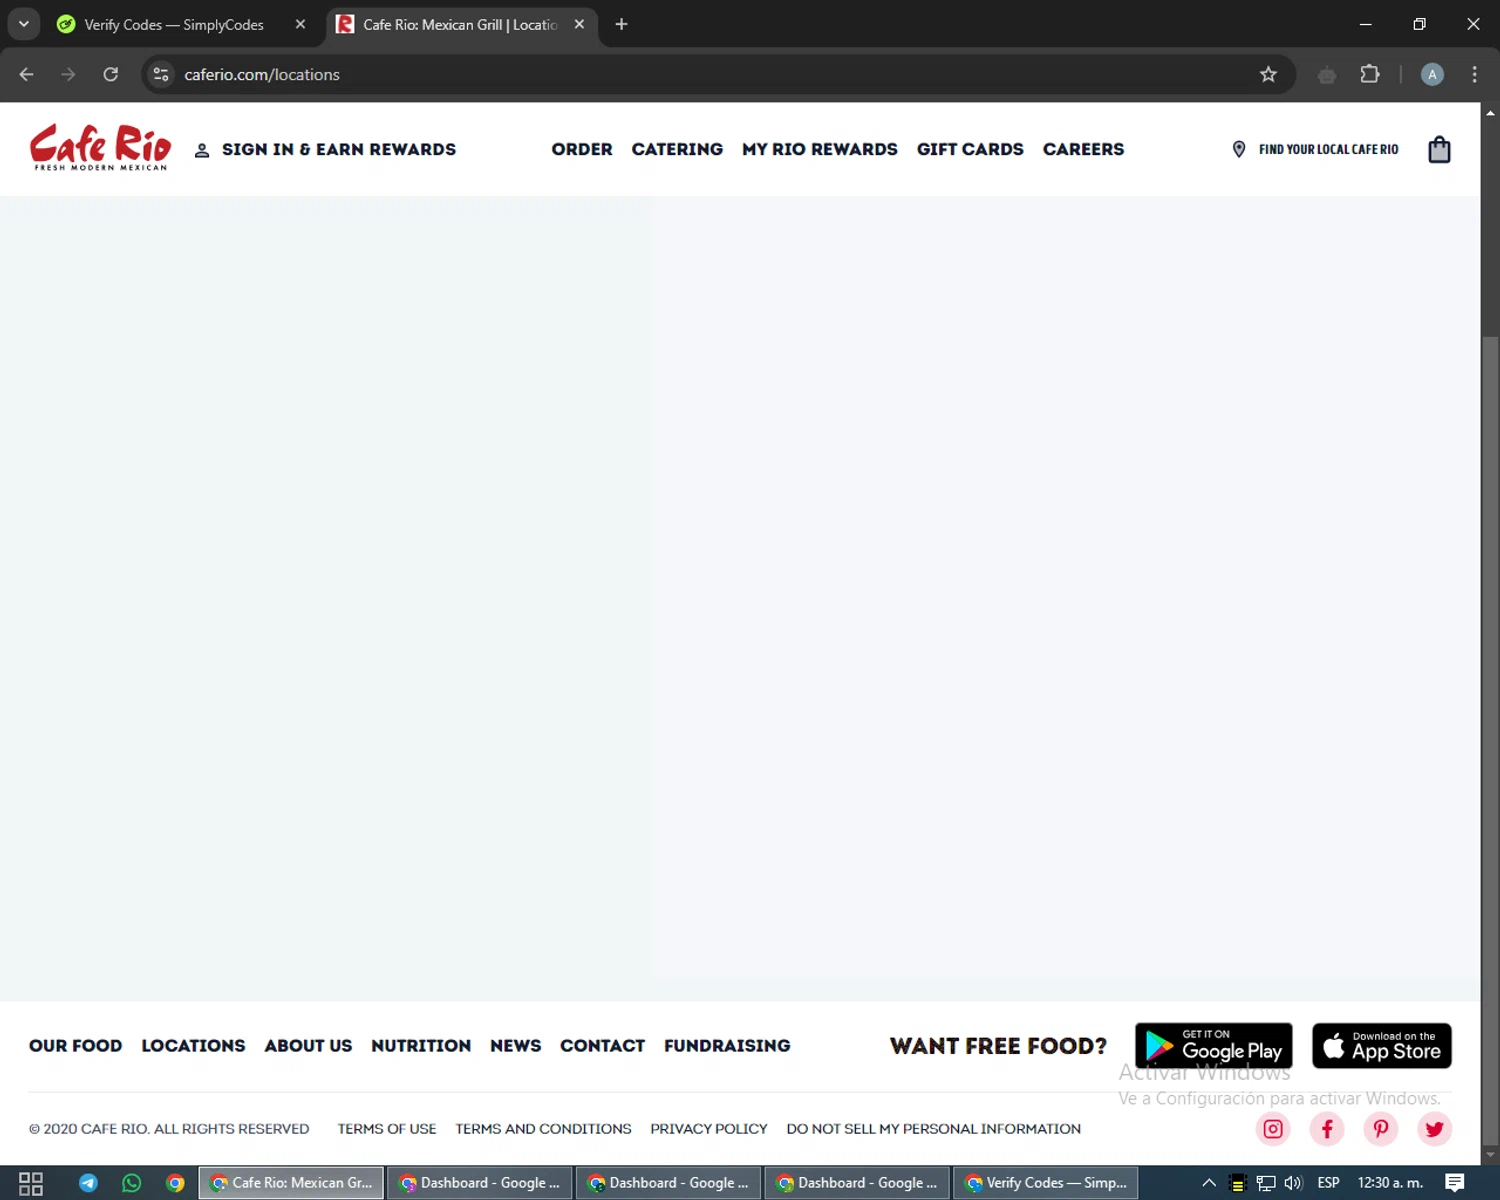Open Telegram from the taskbar
Screen dimensions: 1500x1200
coord(88,1183)
